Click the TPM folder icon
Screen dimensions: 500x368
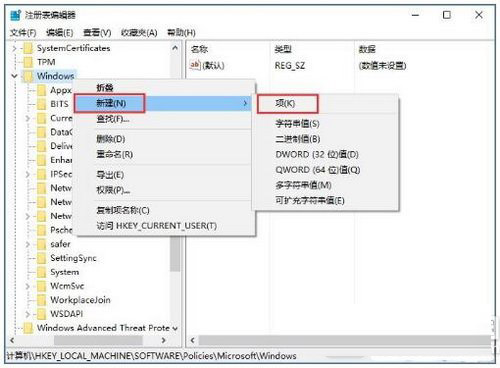tap(28, 62)
